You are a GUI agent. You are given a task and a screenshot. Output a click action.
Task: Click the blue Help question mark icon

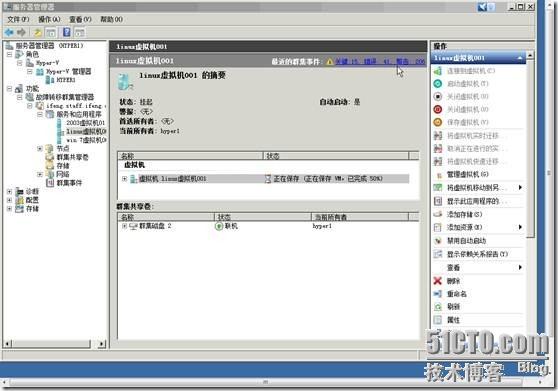click(67, 32)
